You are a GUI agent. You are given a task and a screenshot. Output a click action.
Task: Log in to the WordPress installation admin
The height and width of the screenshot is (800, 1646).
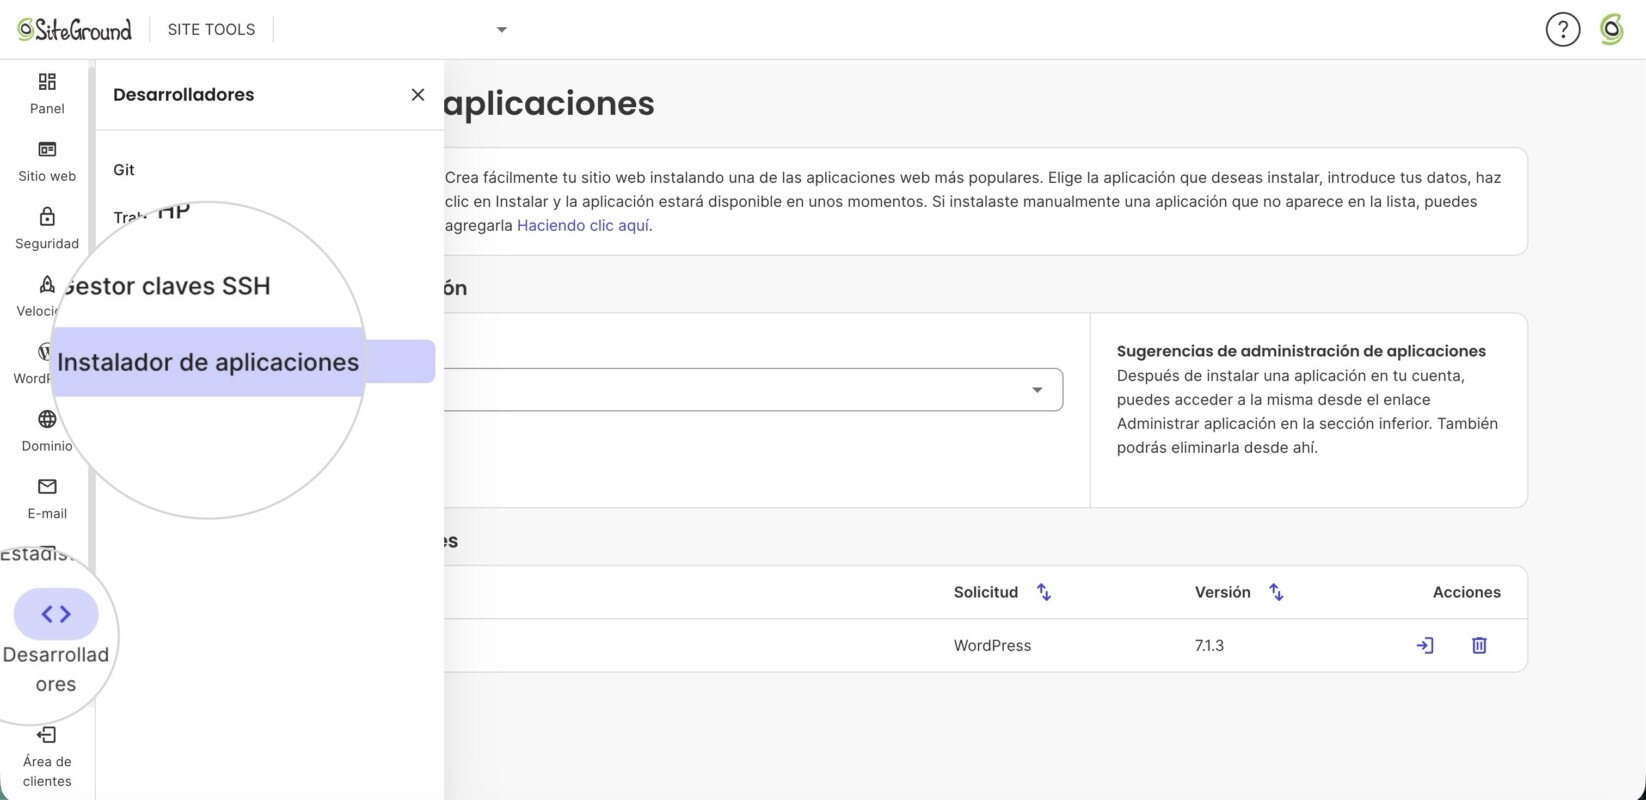1425,646
